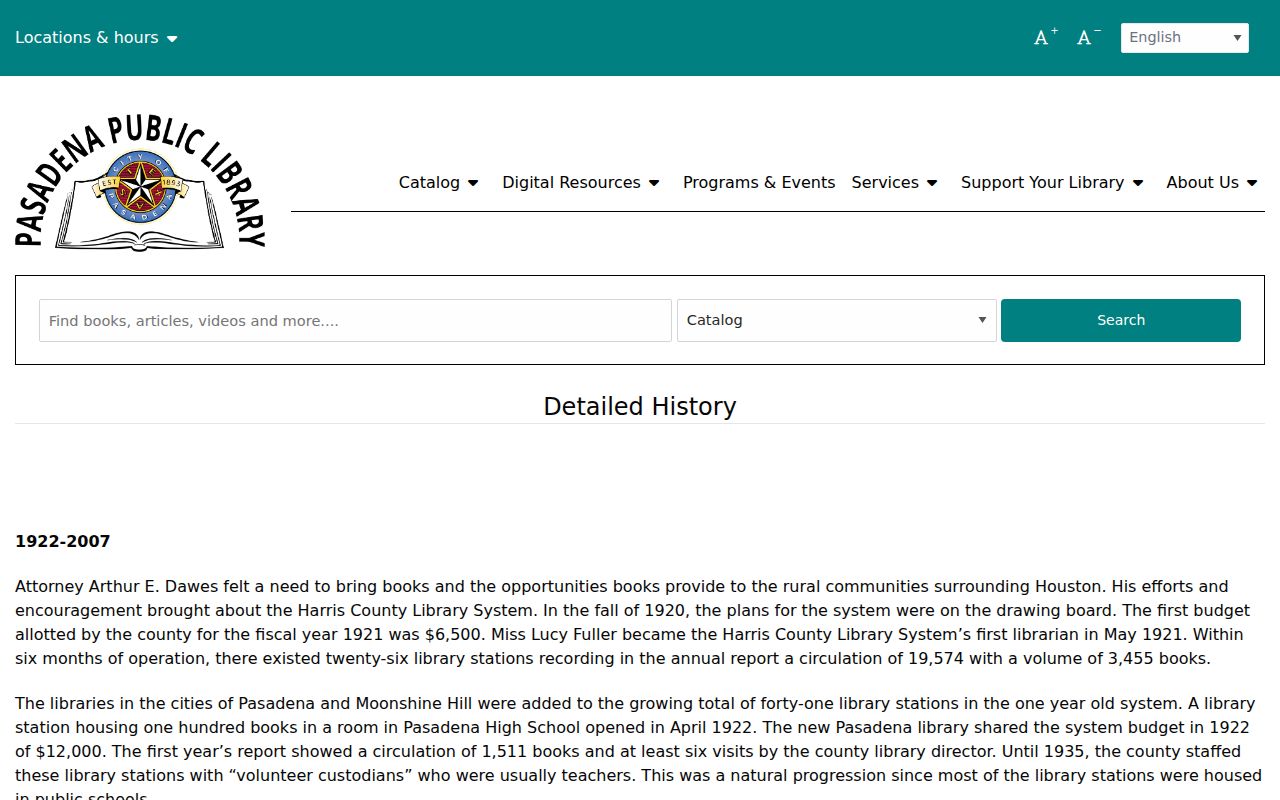The width and height of the screenshot is (1280, 800).
Task: Open the Catalog search scope dropdown
Action: tap(837, 320)
